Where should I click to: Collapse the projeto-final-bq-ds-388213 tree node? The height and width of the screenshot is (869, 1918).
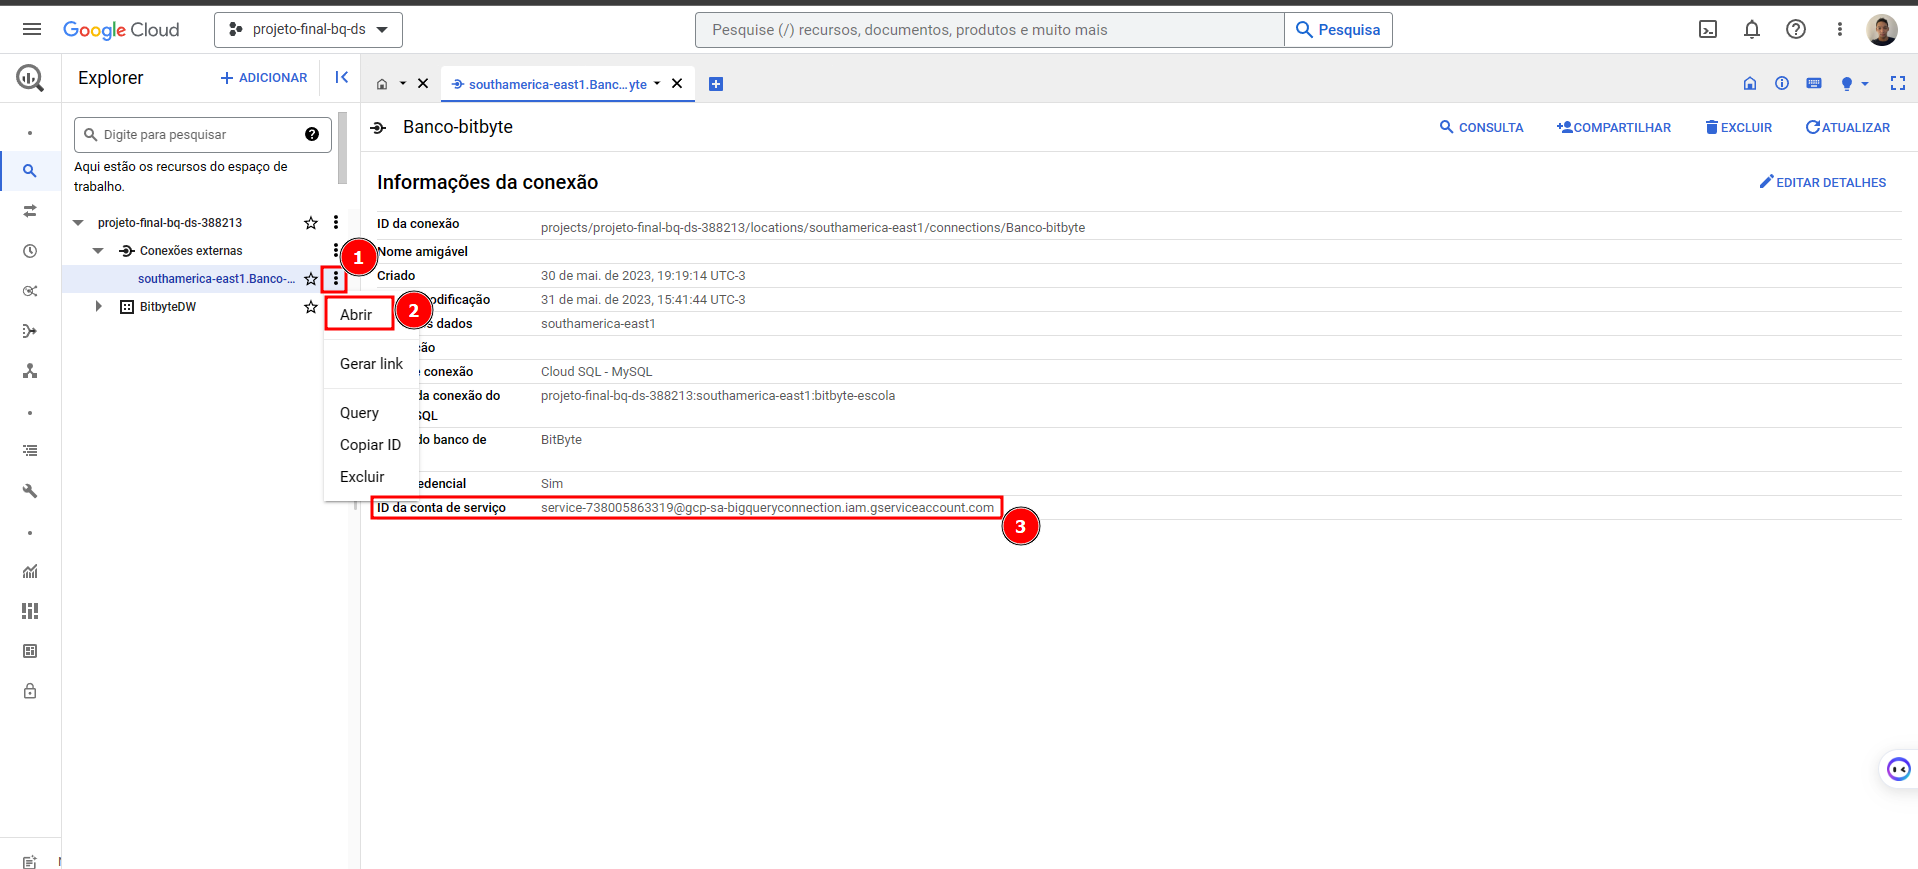pos(79,223)
